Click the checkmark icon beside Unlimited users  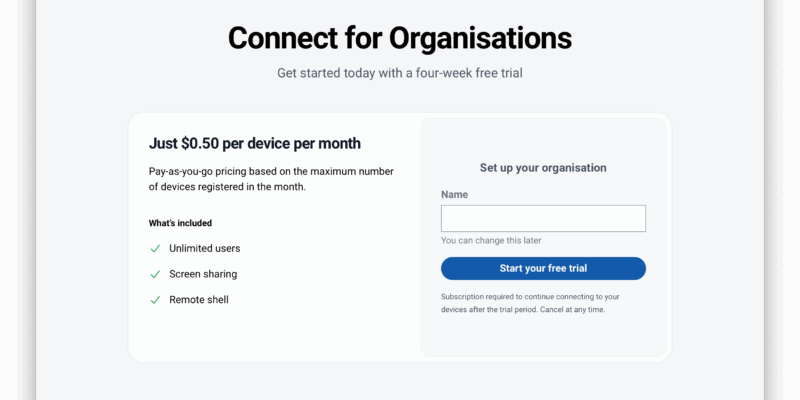[x=155, y=248]
